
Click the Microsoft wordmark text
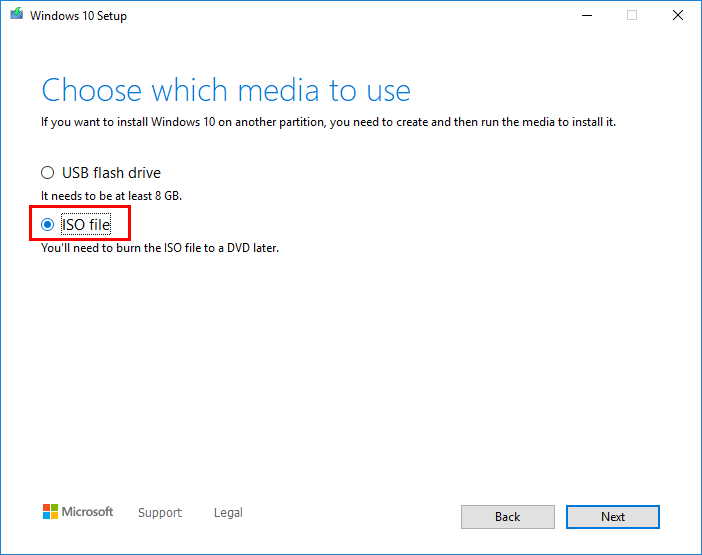pos(88,512)
